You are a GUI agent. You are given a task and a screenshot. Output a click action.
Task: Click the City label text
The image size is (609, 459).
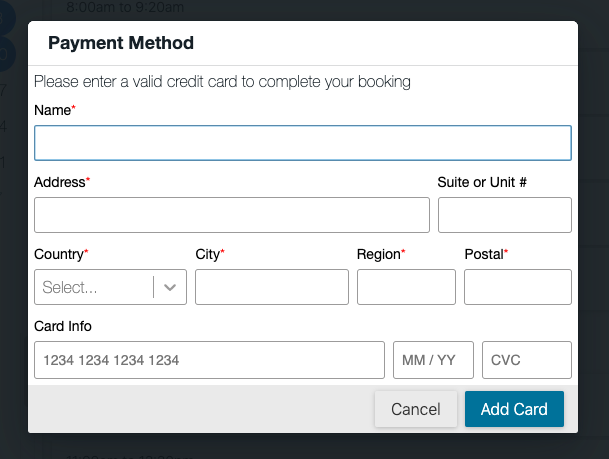[x=208, y=254]
